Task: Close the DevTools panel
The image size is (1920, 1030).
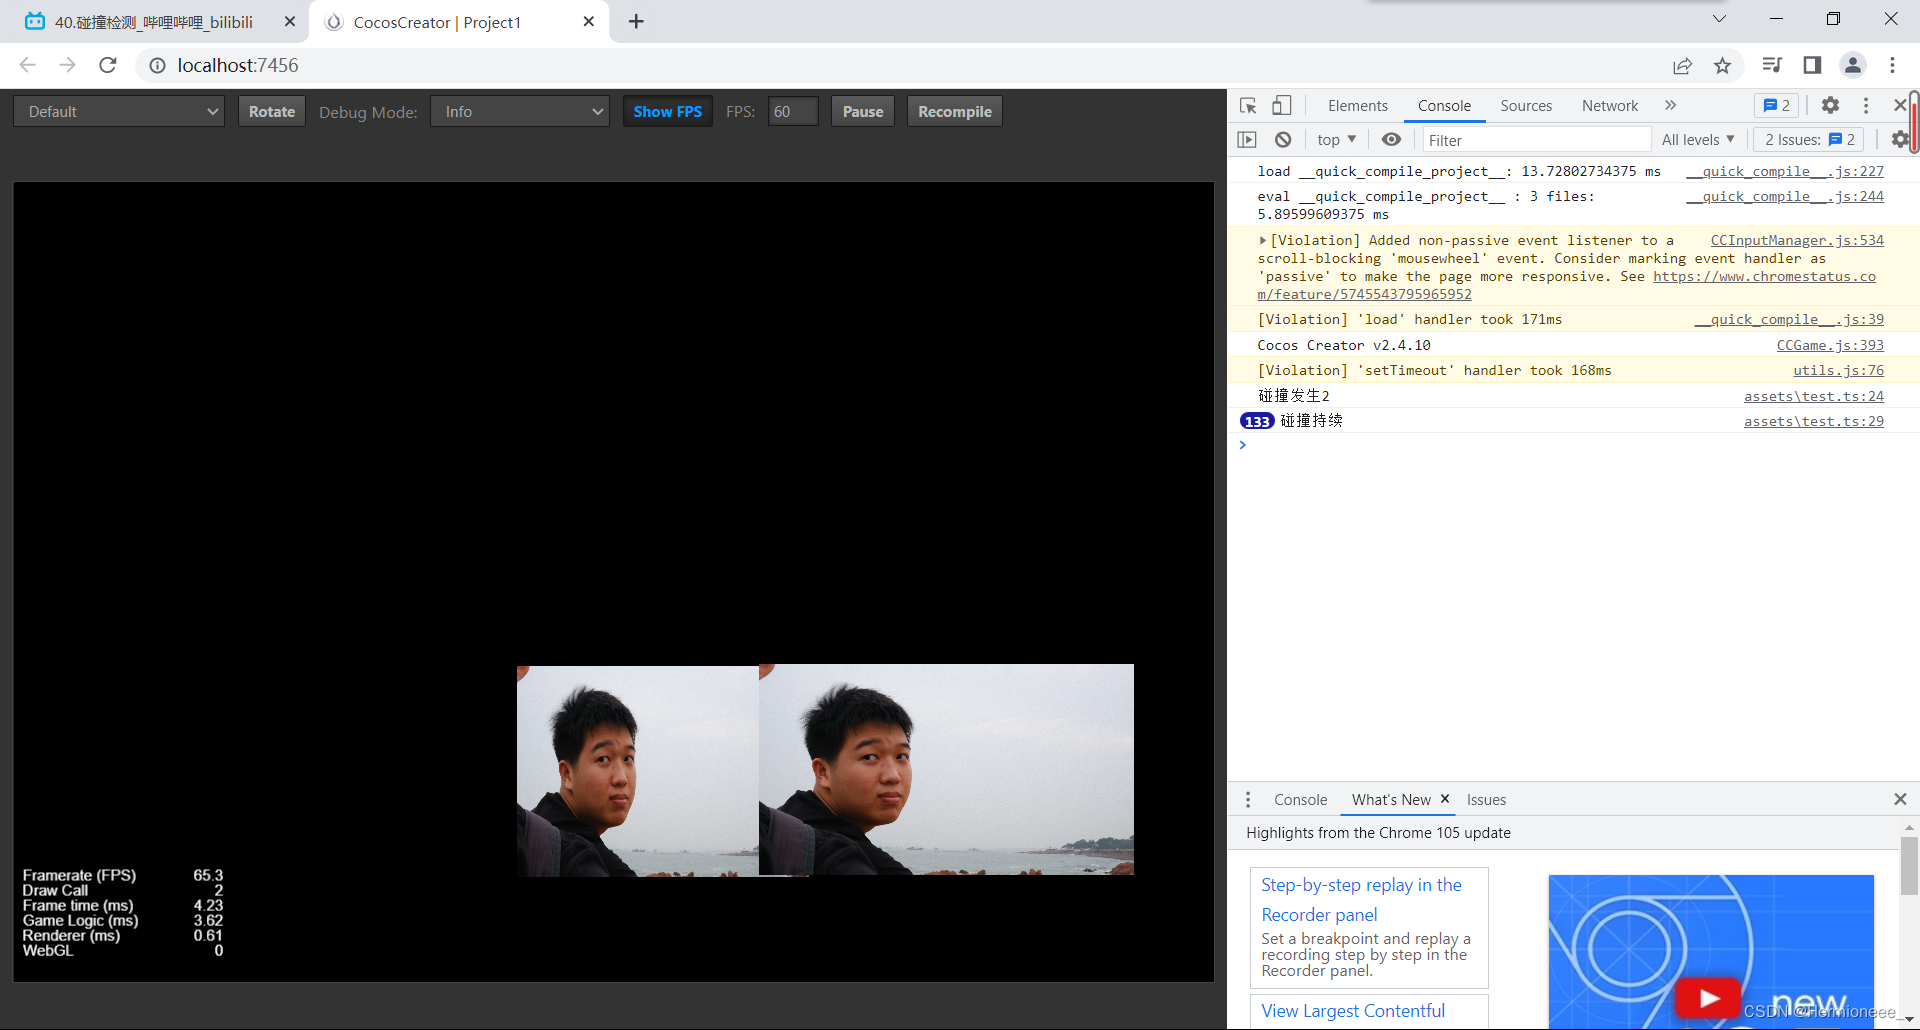Action: (x=1900, y=105)
